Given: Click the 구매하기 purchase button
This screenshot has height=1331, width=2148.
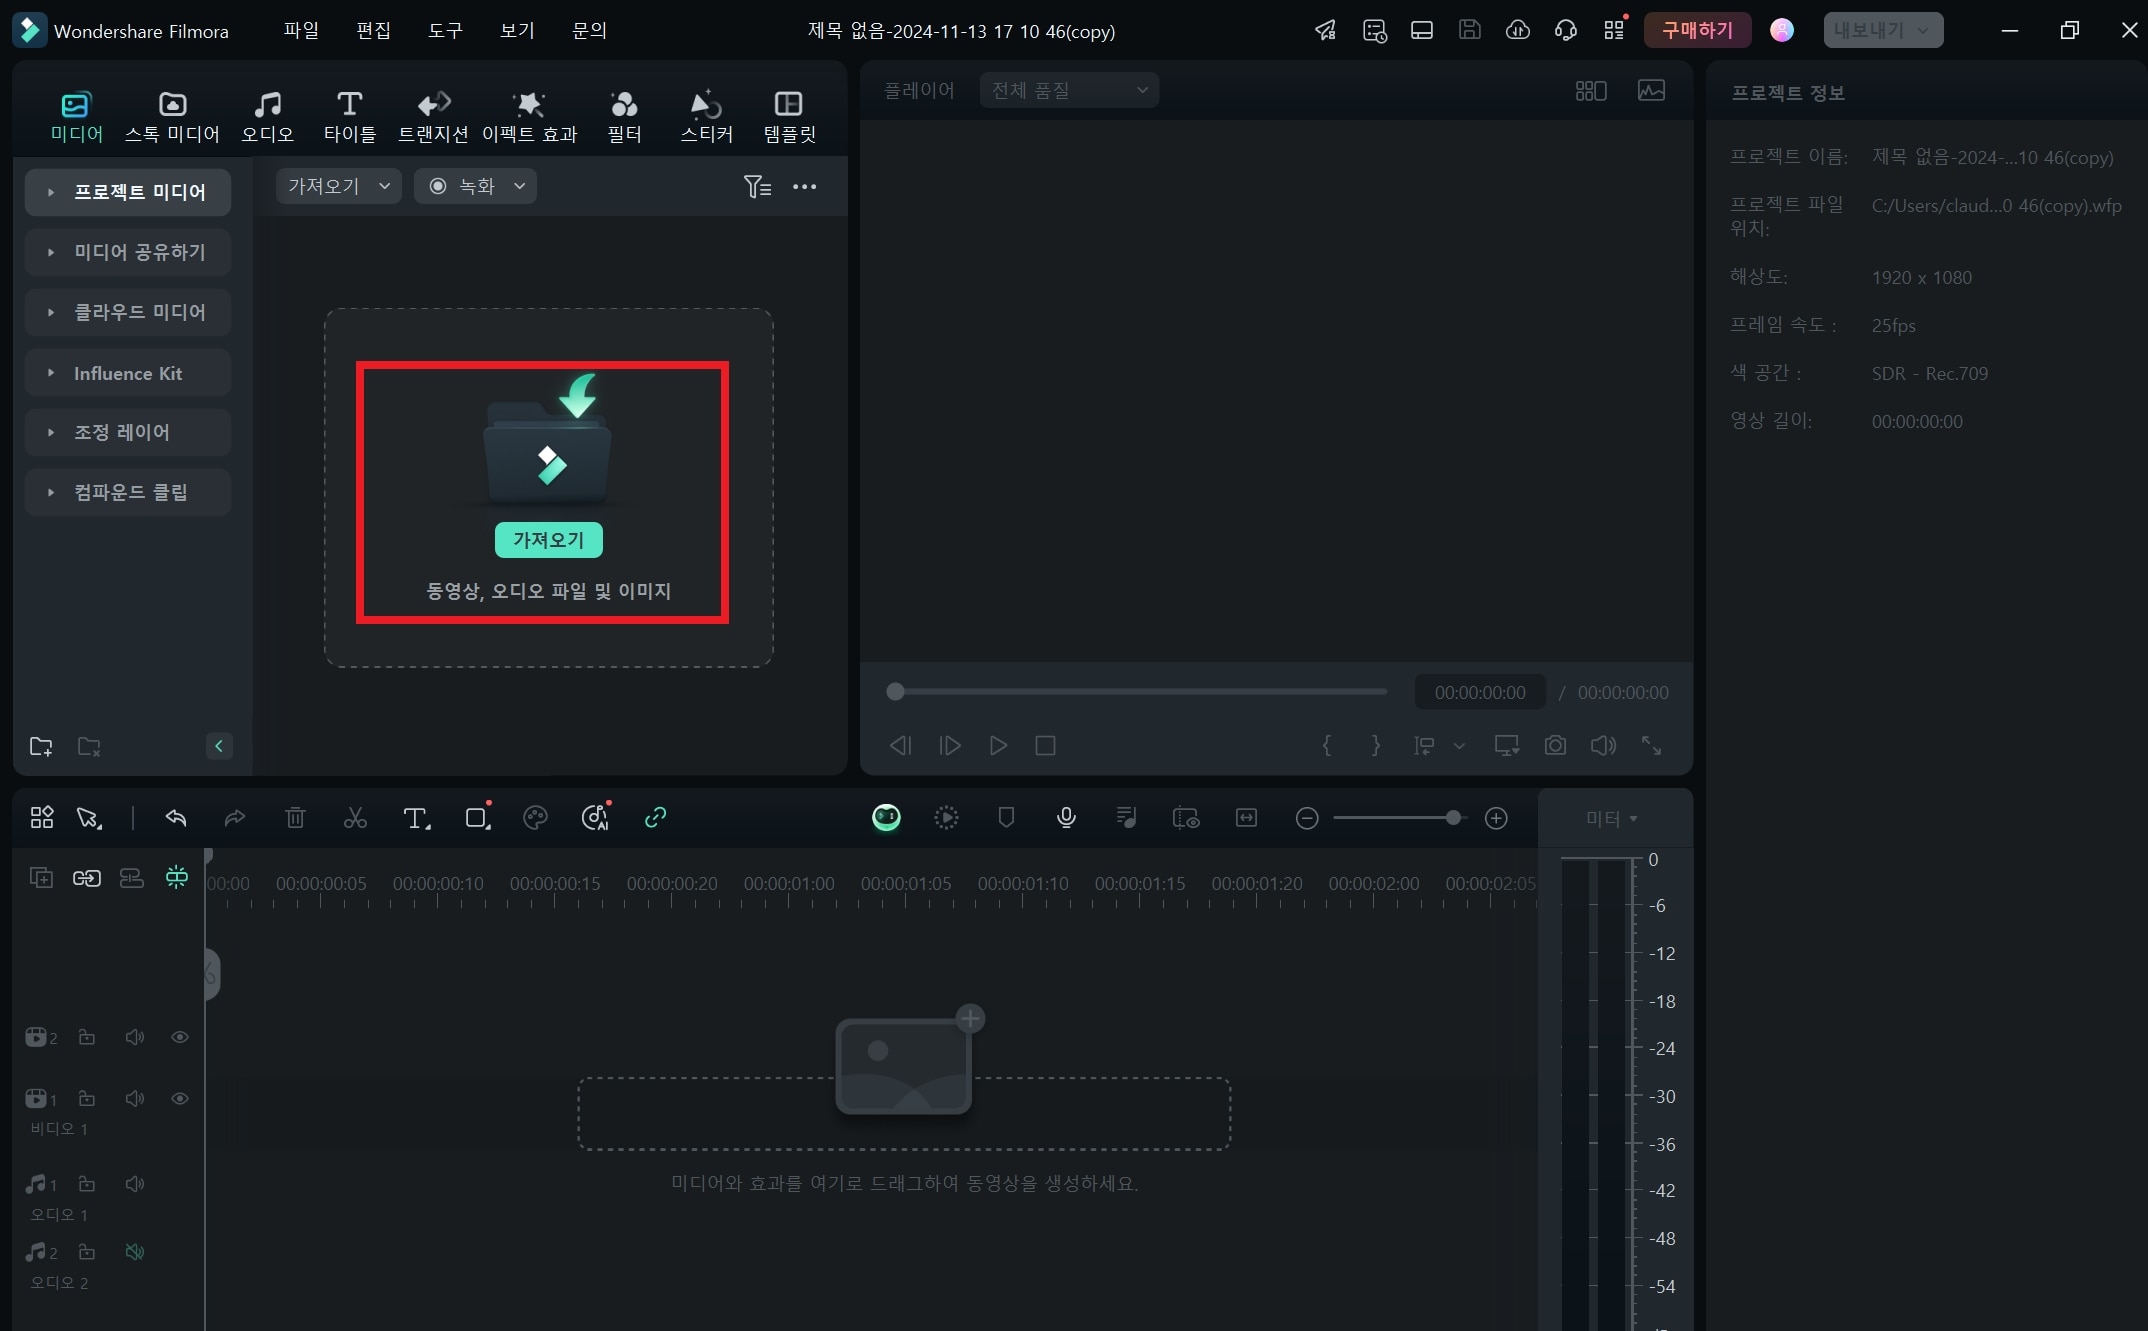Looking at the screenshot, I should pyautogui.click(x=1698, y=31).
